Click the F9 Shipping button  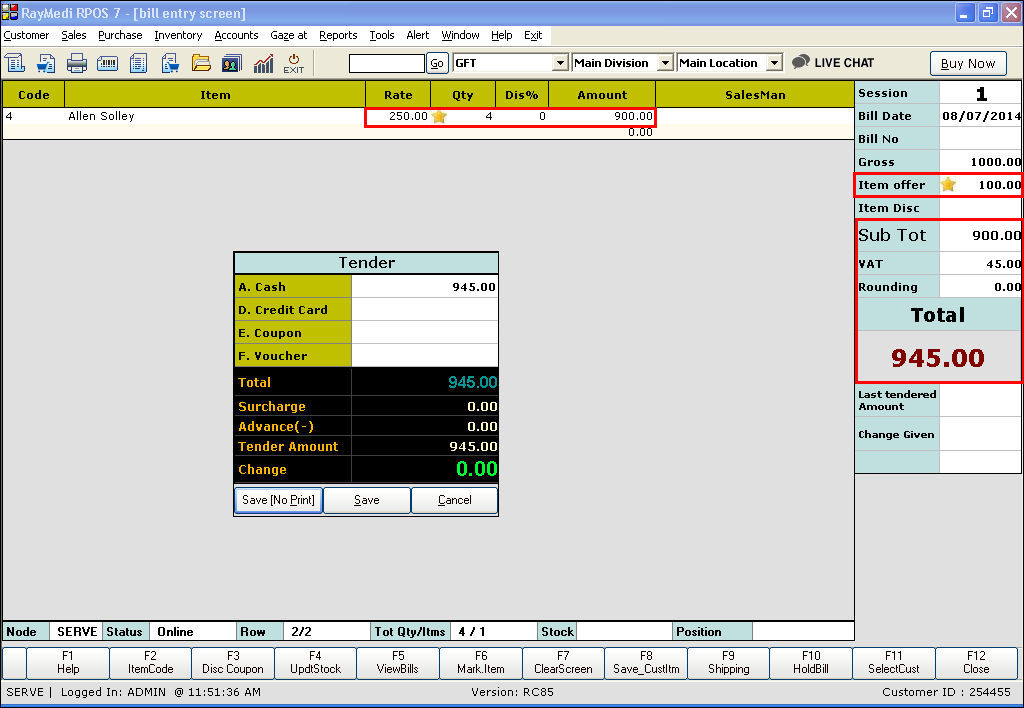point(729,662)
